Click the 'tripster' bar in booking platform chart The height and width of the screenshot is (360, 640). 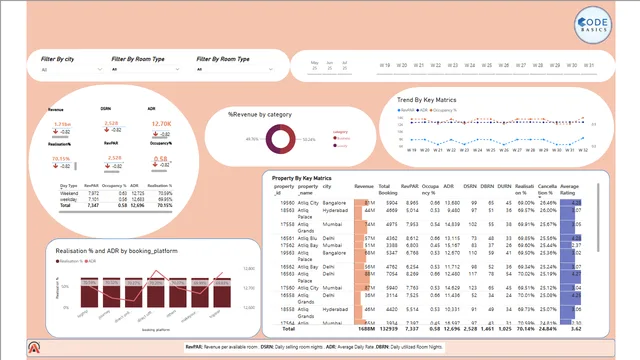coord(222,293)
